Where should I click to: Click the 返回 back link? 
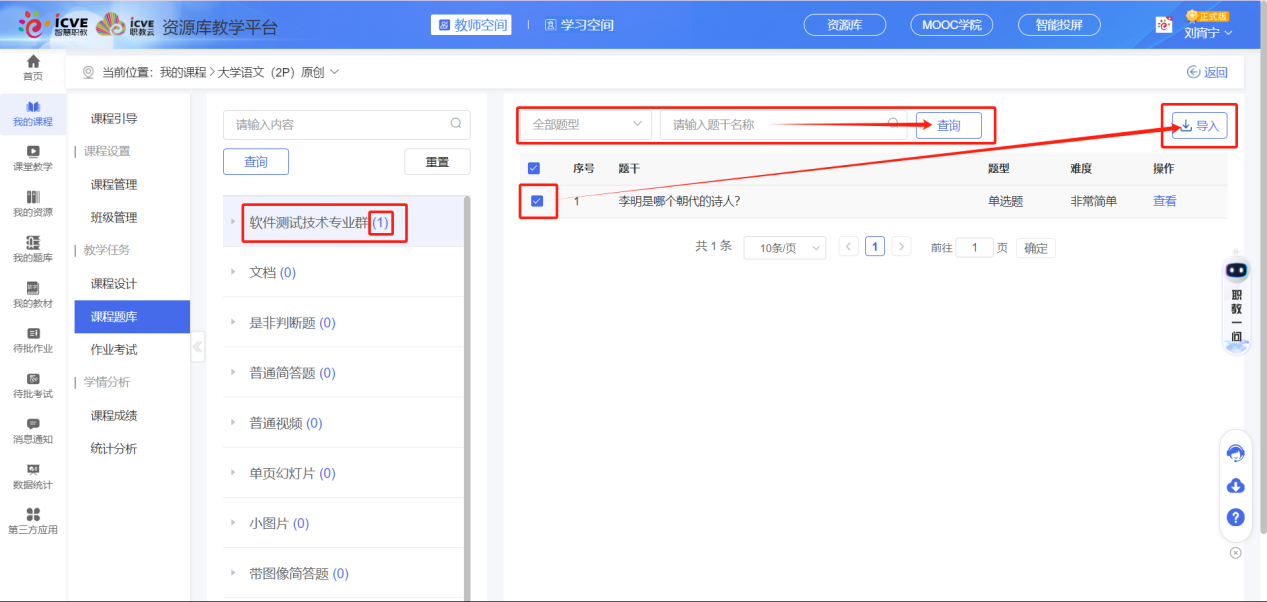[1207, 72]
